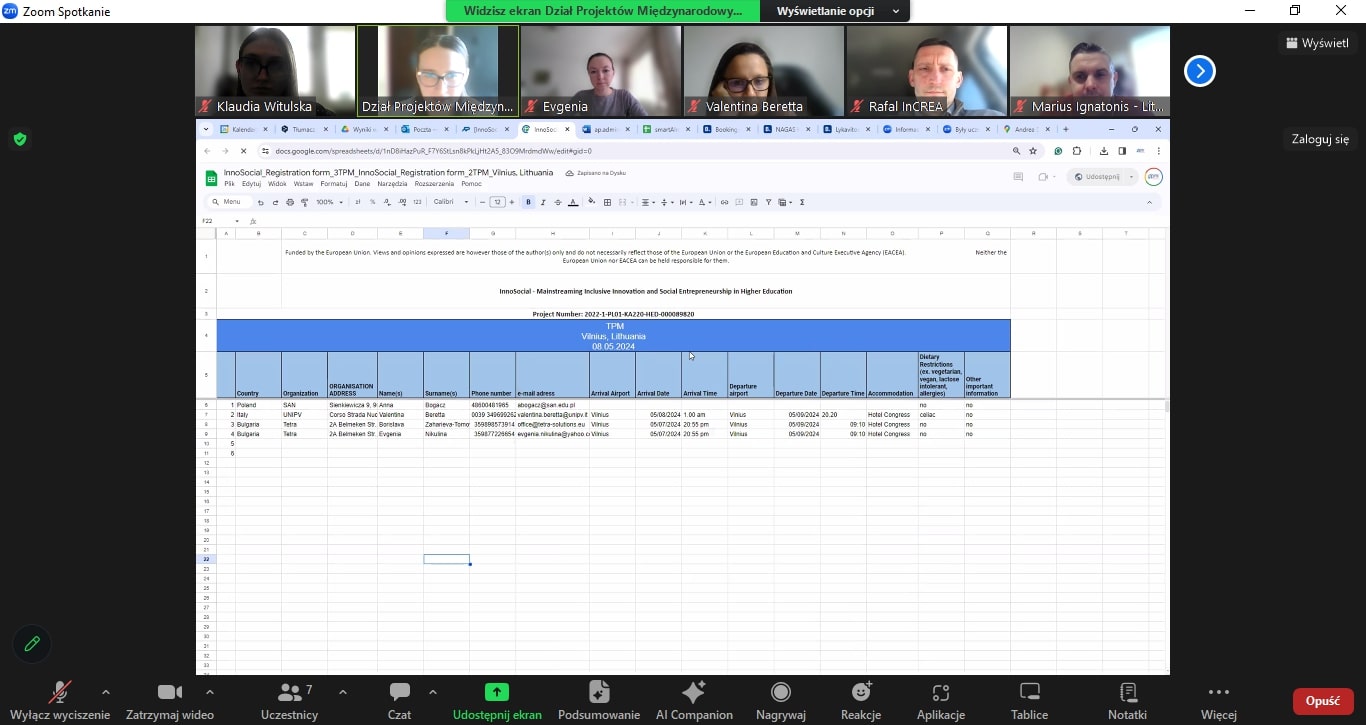This screenshot has height=725, width=1366.
Task: Open Wyświetl view layout button
Action: (x=1317, y=43)
